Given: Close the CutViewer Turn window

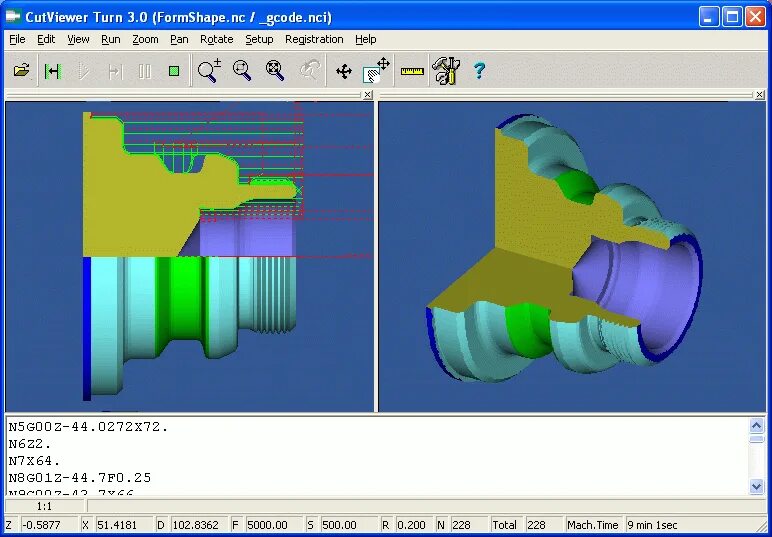Looking at the screenshot, I should [755, 17].
